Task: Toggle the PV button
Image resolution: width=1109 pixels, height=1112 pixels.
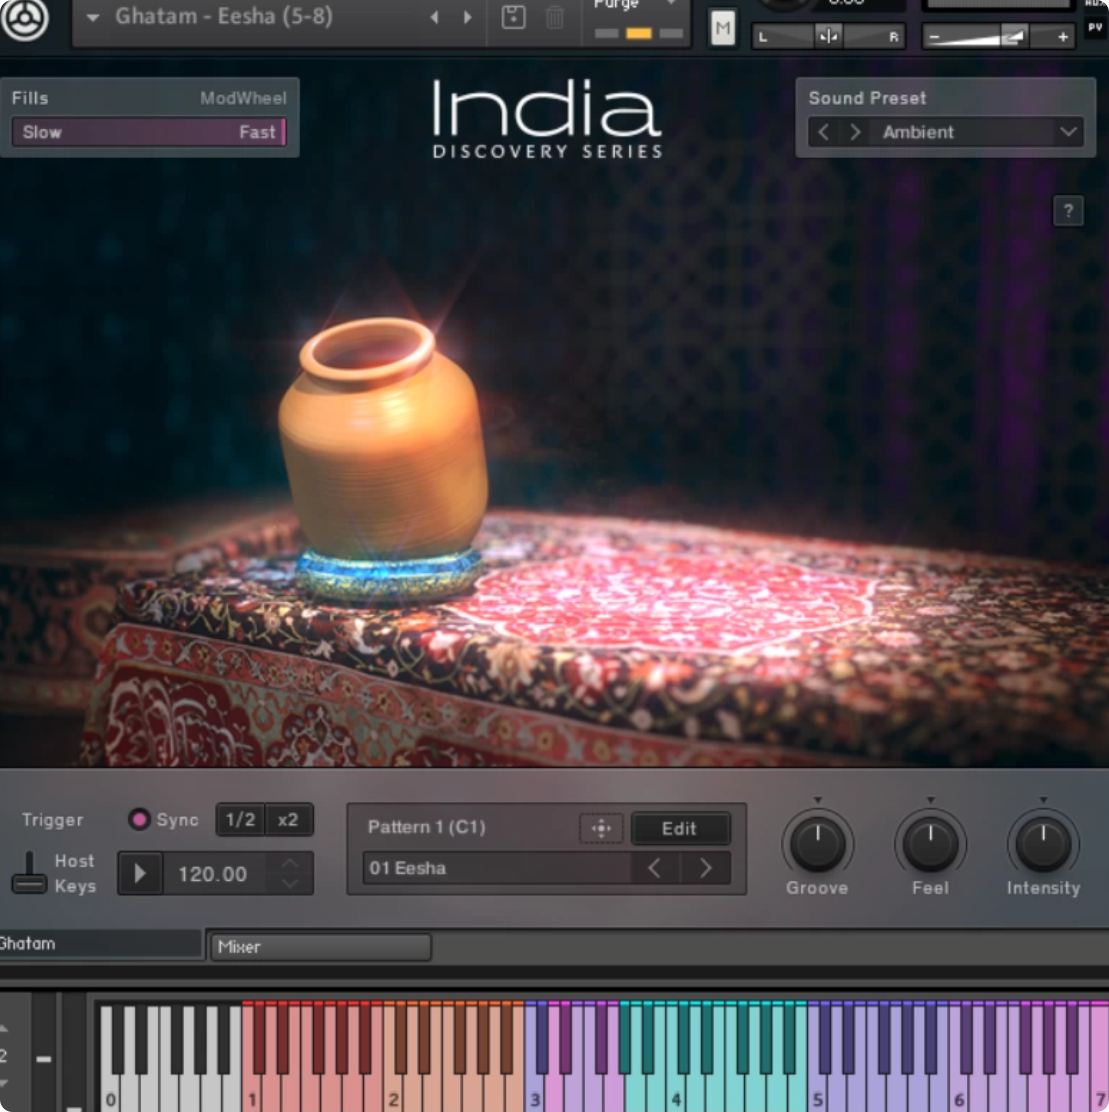Action: point(1095,28)
